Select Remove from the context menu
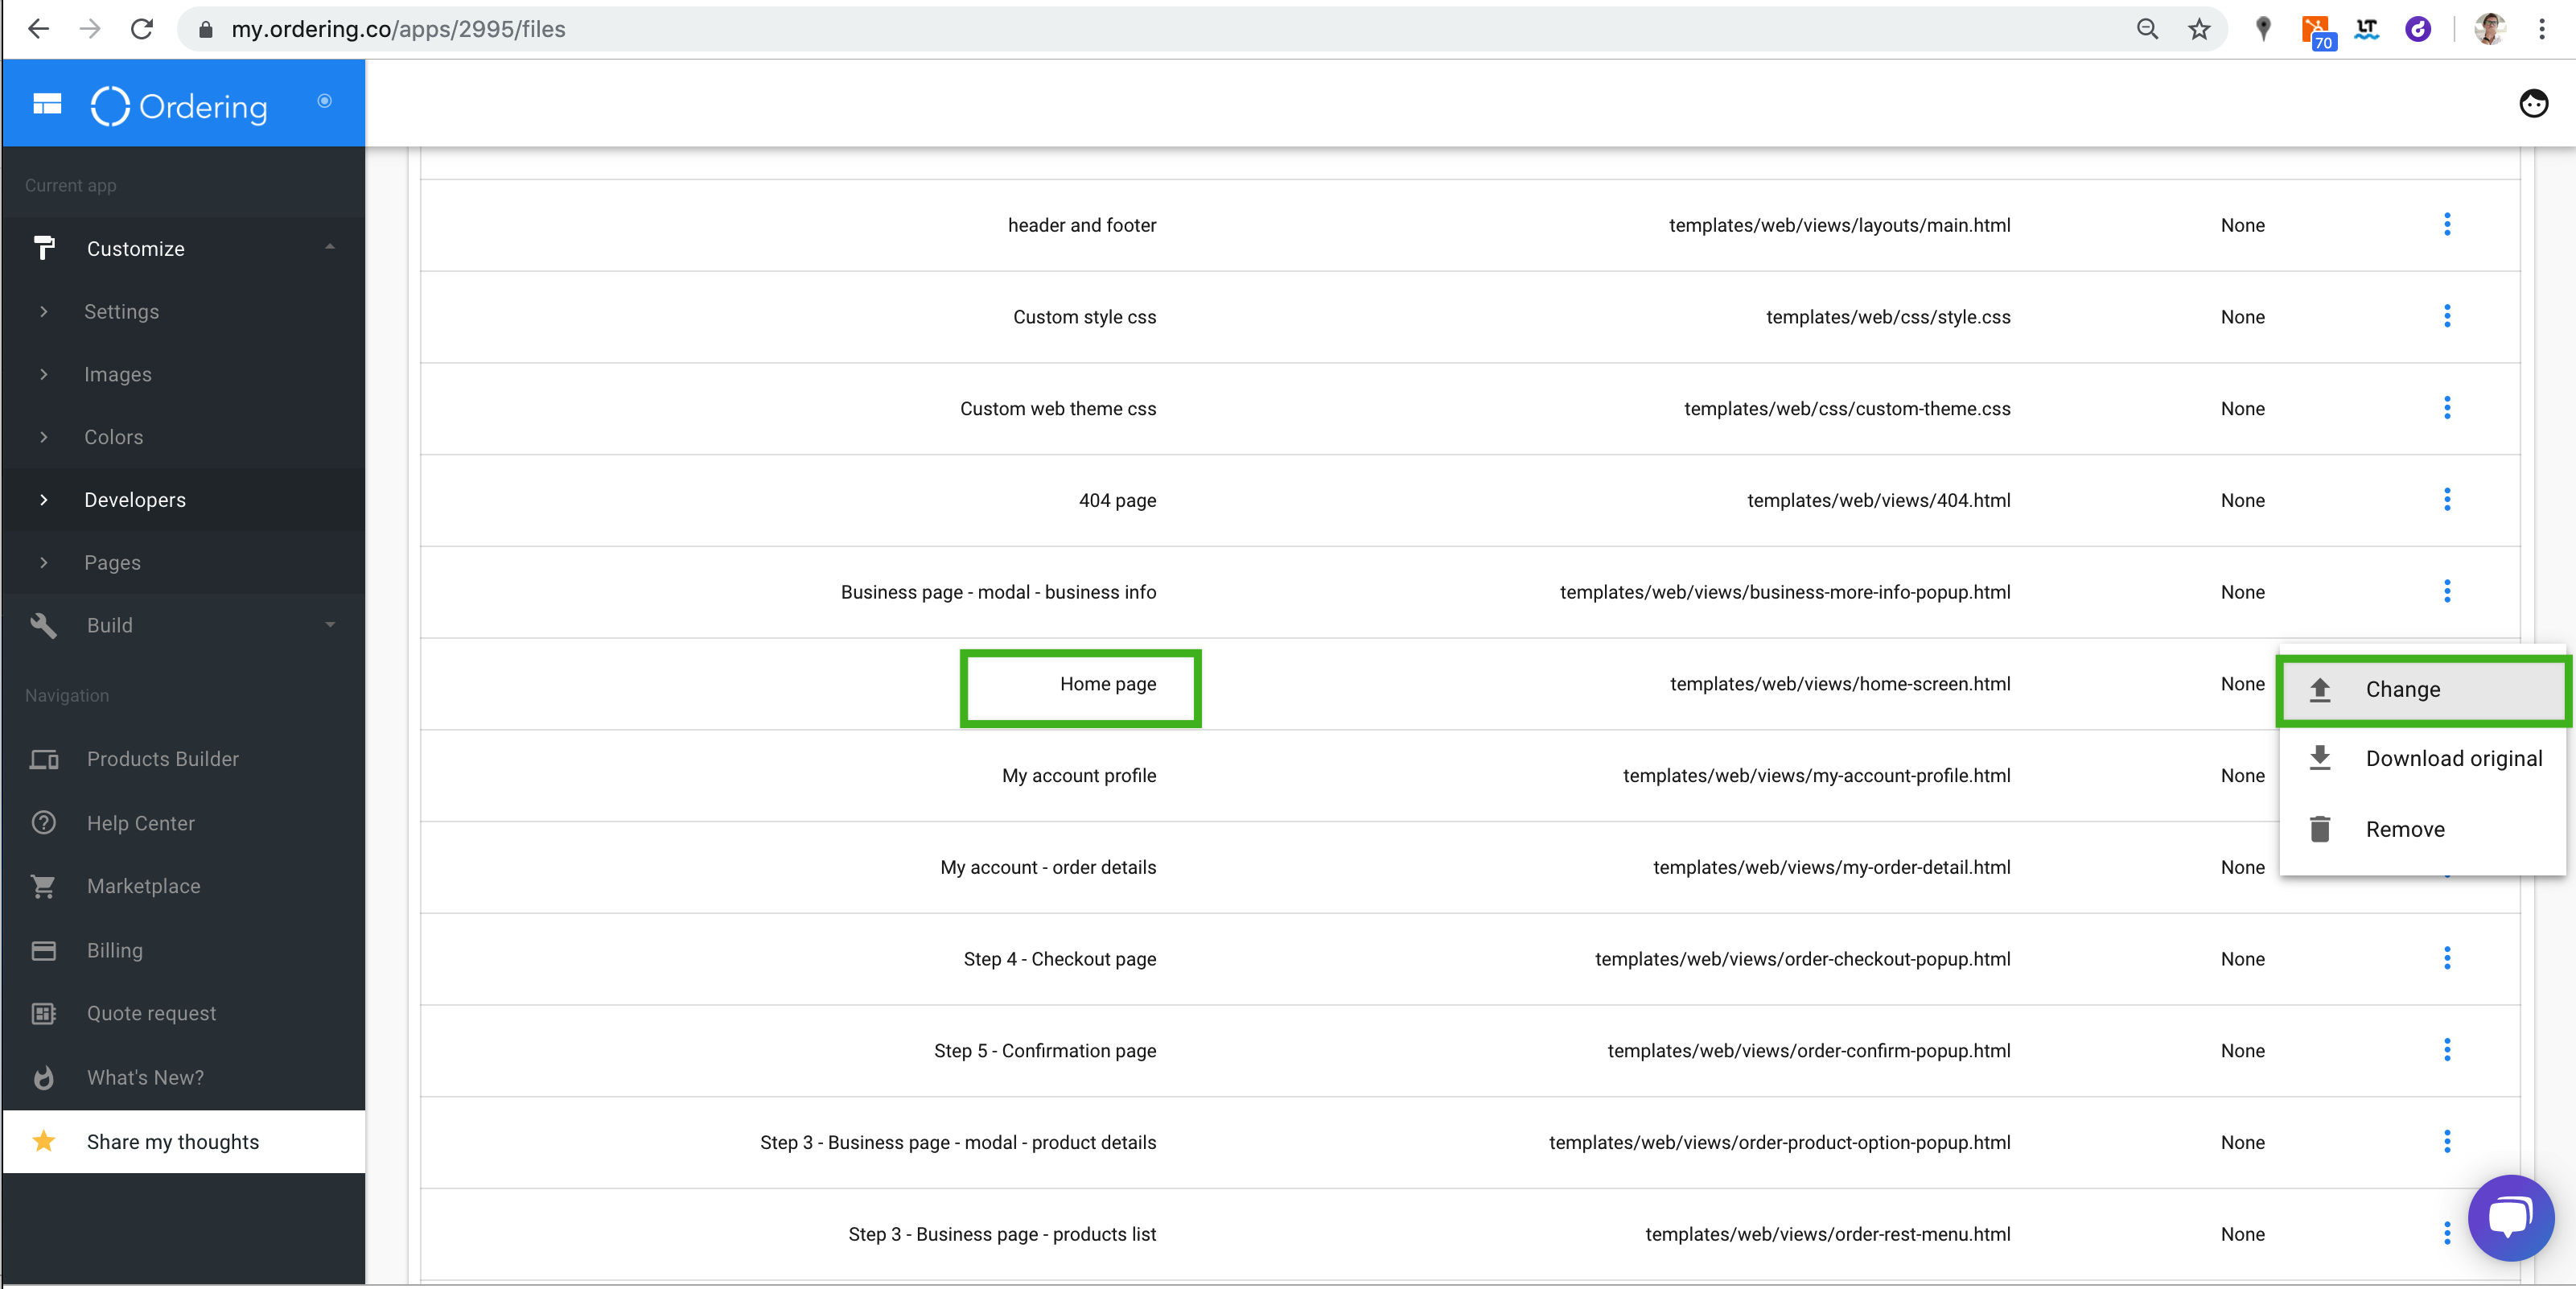The image size is (2576, 1289). pyautogui.click(x=2404, y=829)
